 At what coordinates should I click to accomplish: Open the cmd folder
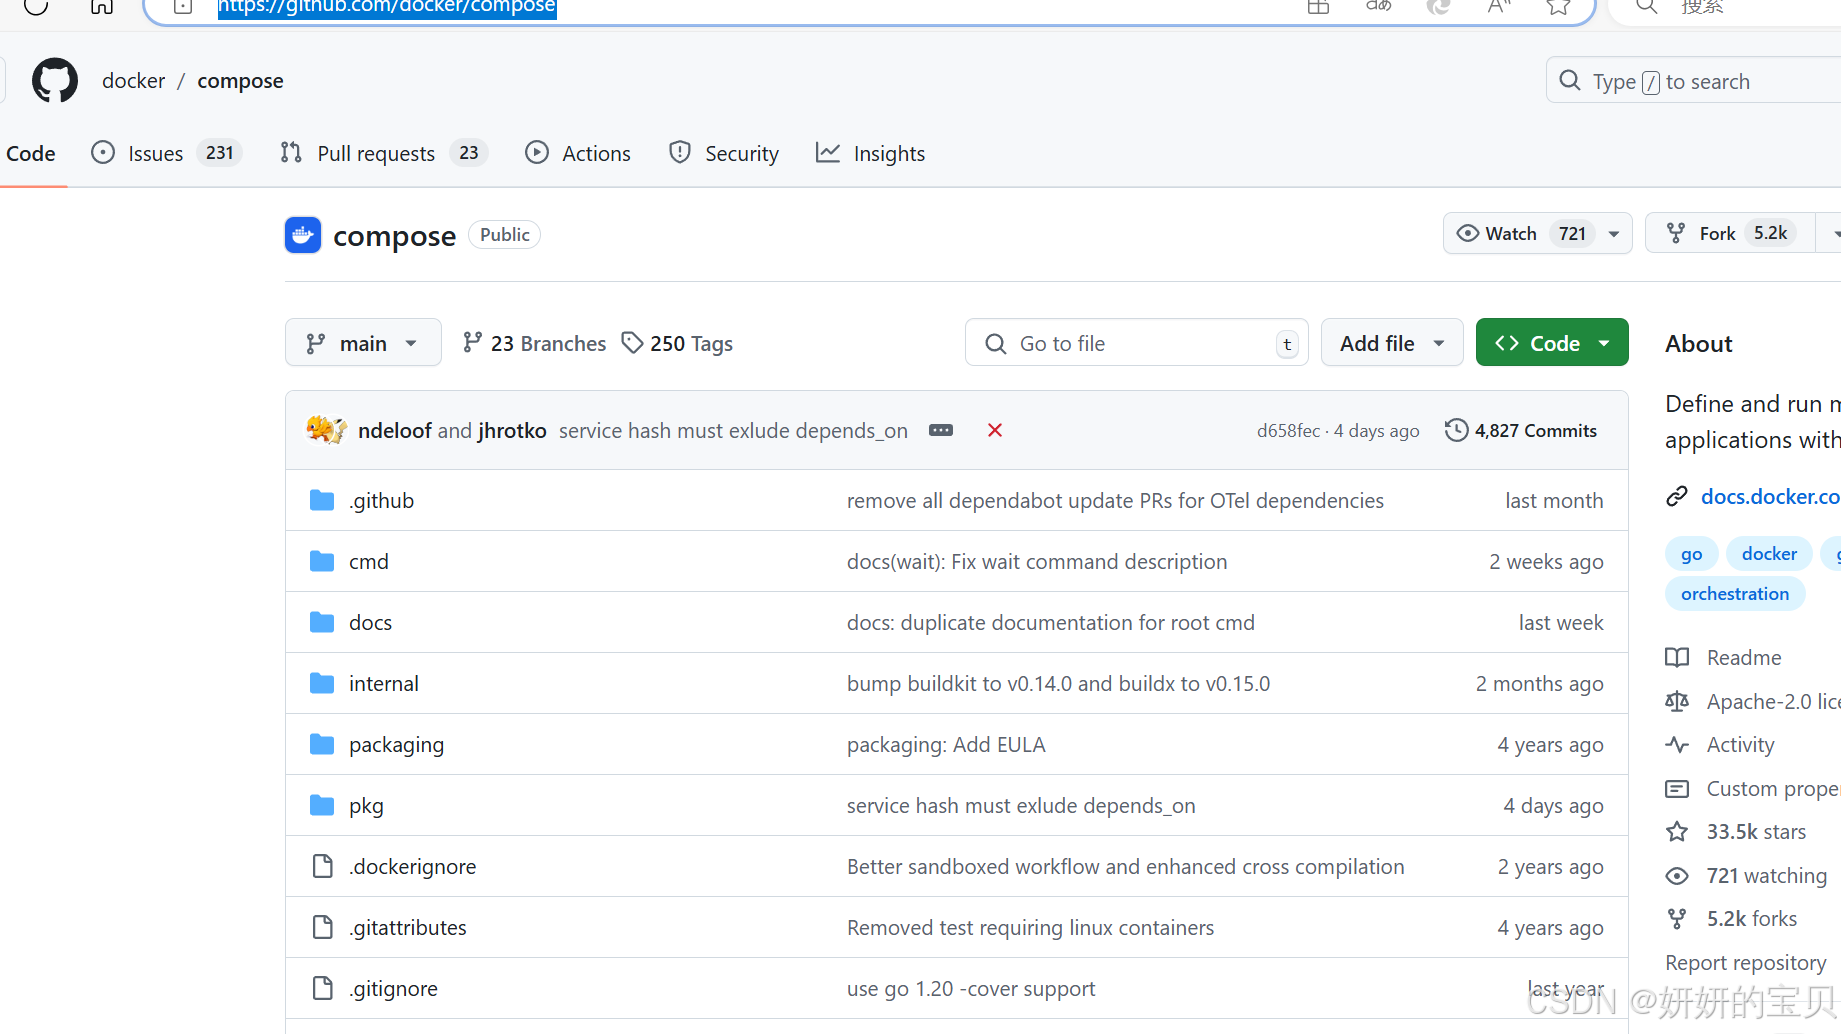pos(369,561)
